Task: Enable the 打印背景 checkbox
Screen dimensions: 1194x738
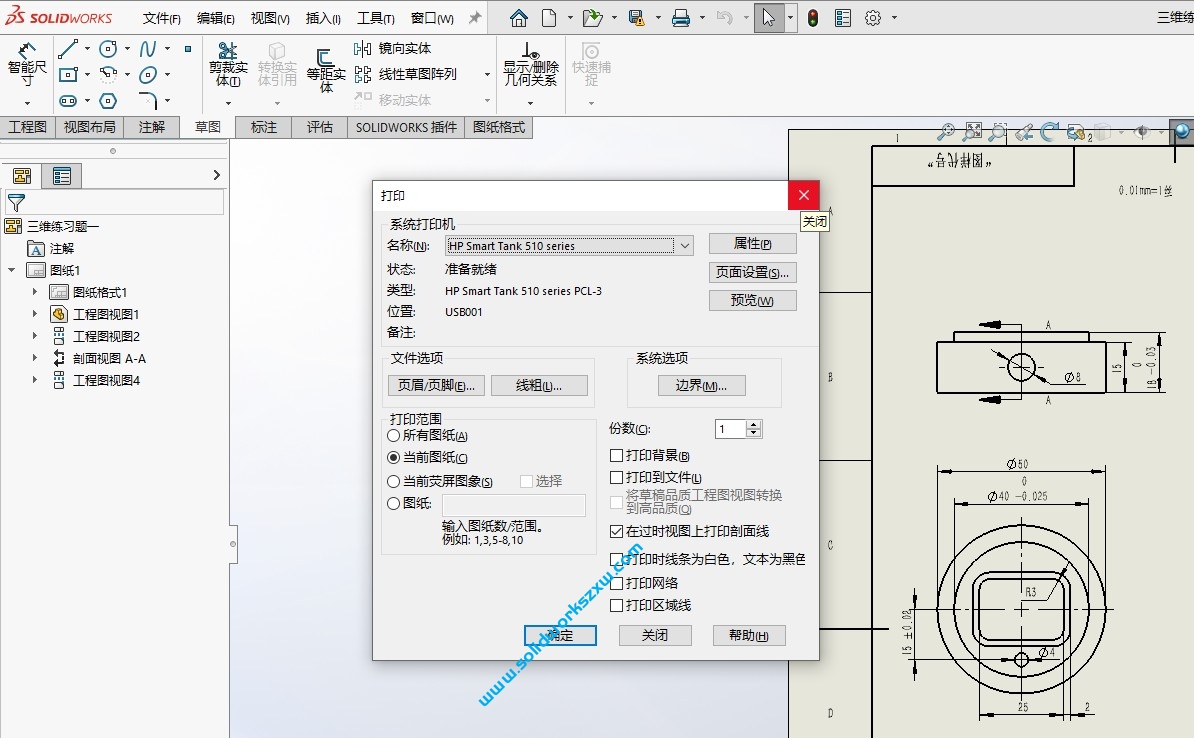Action: (617, 455)
